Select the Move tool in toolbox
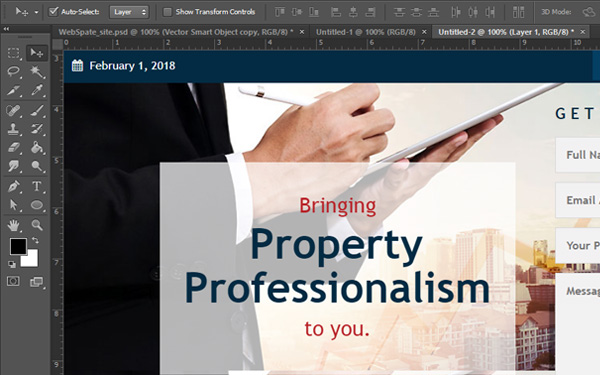 (x=36, y=53)
